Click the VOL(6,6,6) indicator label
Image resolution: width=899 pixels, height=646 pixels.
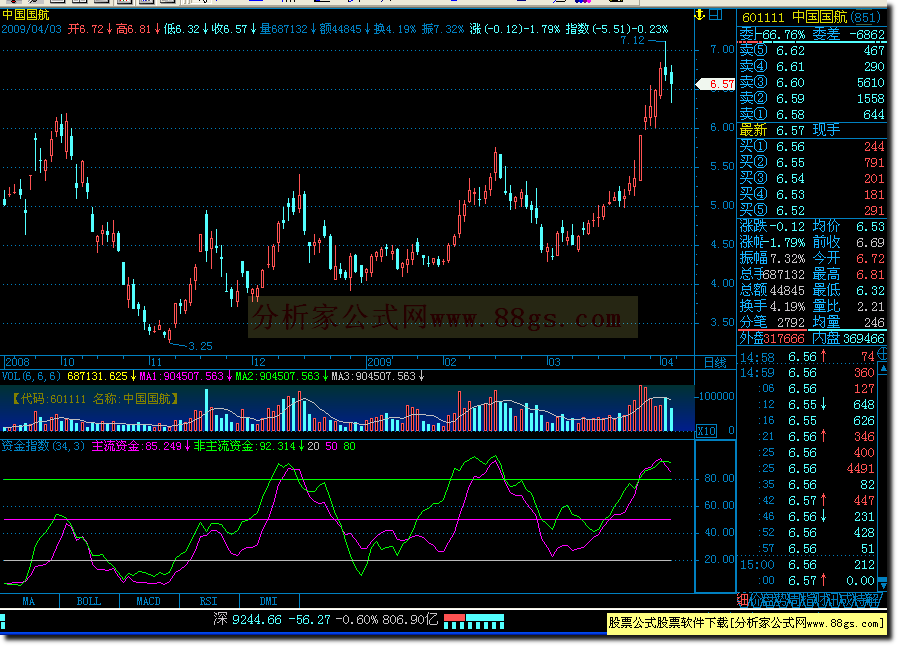[x=31, y=377]
